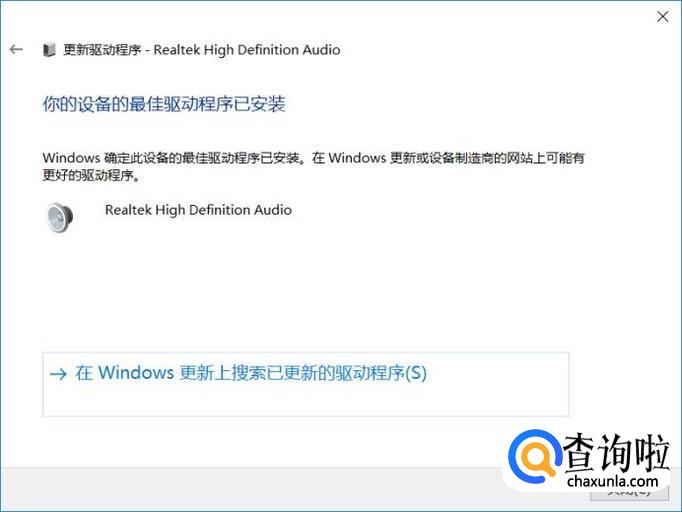Click the Realtek speaker device icon
The width and height of the screenshot is (682, 512).
click(x=60, y=217)
